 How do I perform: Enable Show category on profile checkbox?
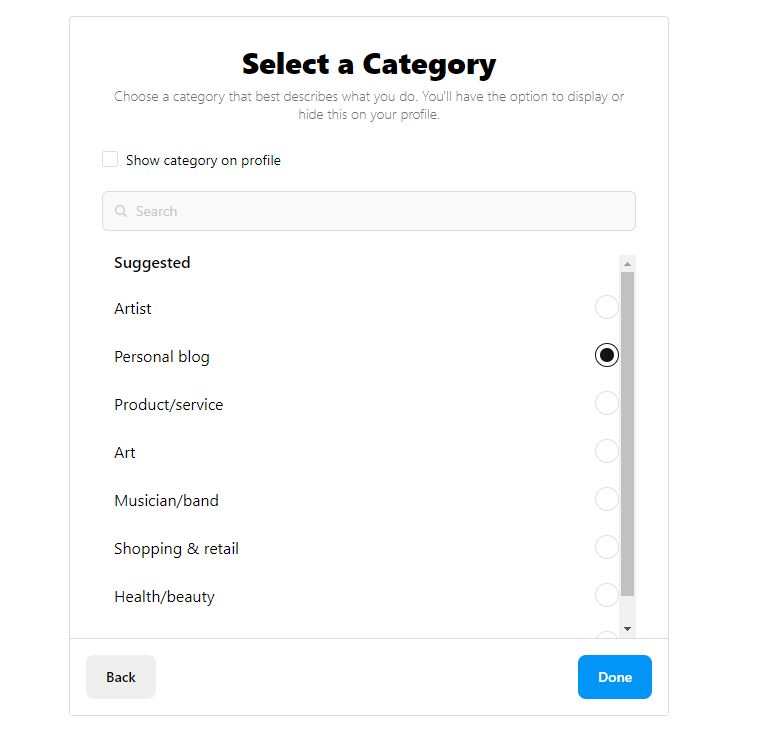pos(110,159)
